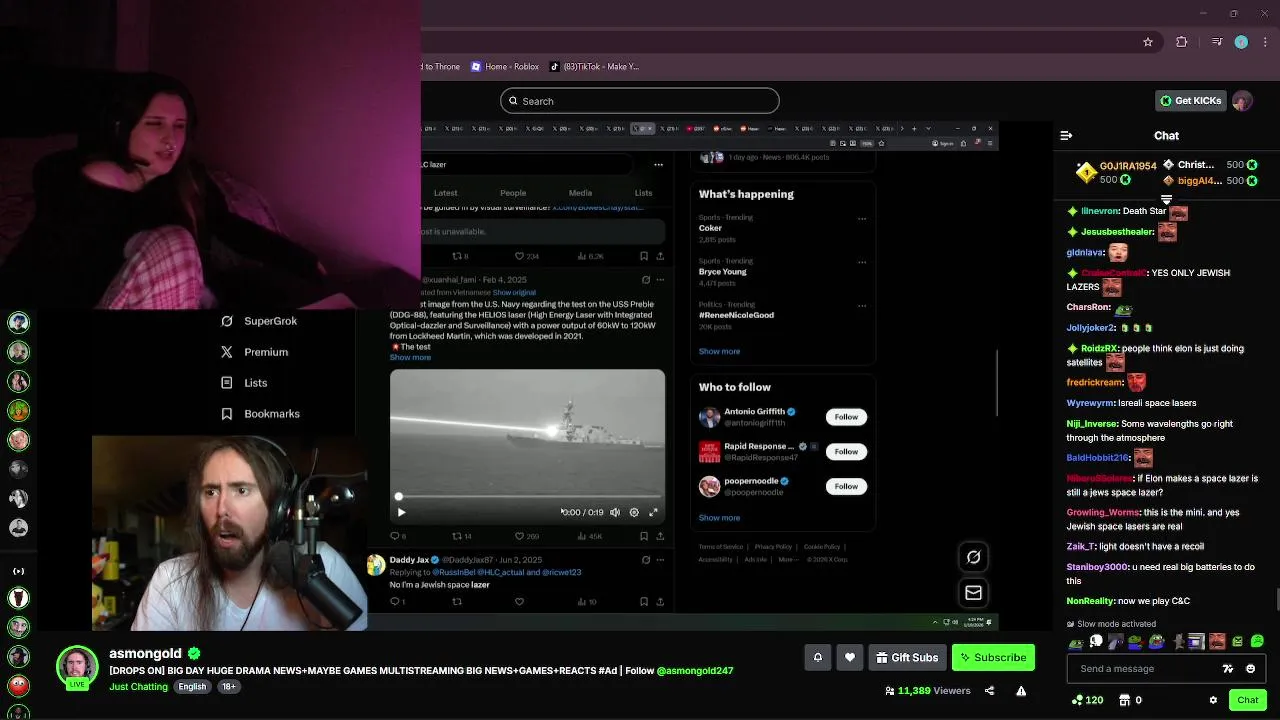Open the Messages envelope floating icon
Screen dimensions: 1280x720
[973, 593]
